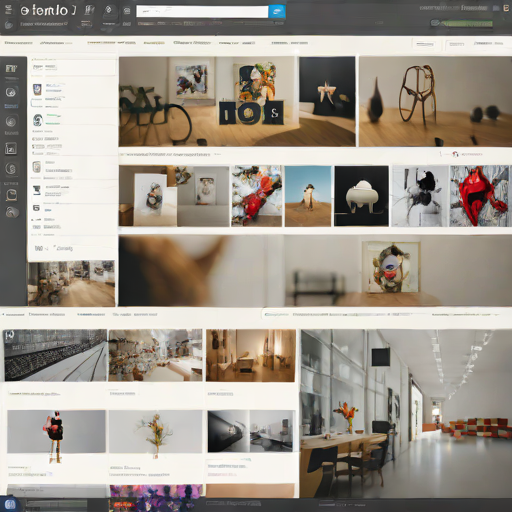Open the hamburger menu icon at top-left corner
This screenshot has height=512, width=512.
8,9
